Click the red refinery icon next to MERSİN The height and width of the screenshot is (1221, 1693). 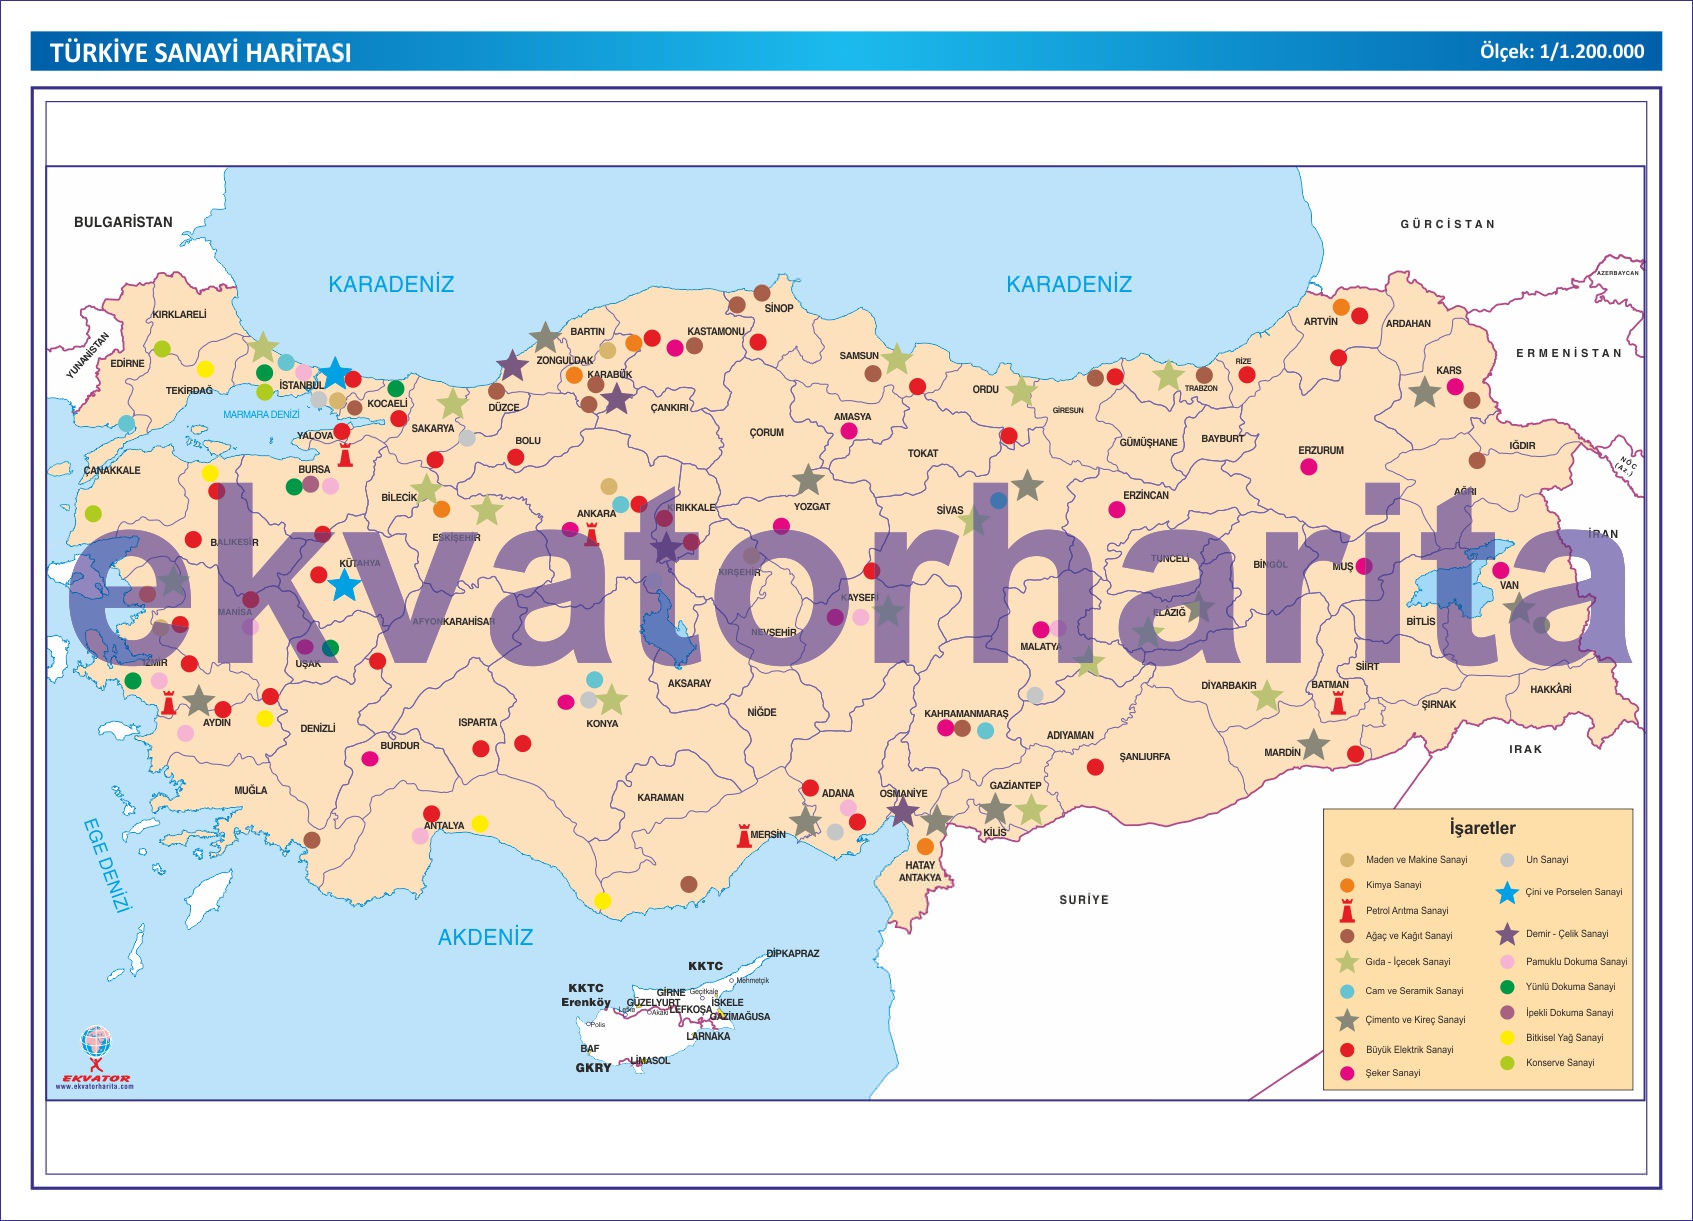click(743, 836)
